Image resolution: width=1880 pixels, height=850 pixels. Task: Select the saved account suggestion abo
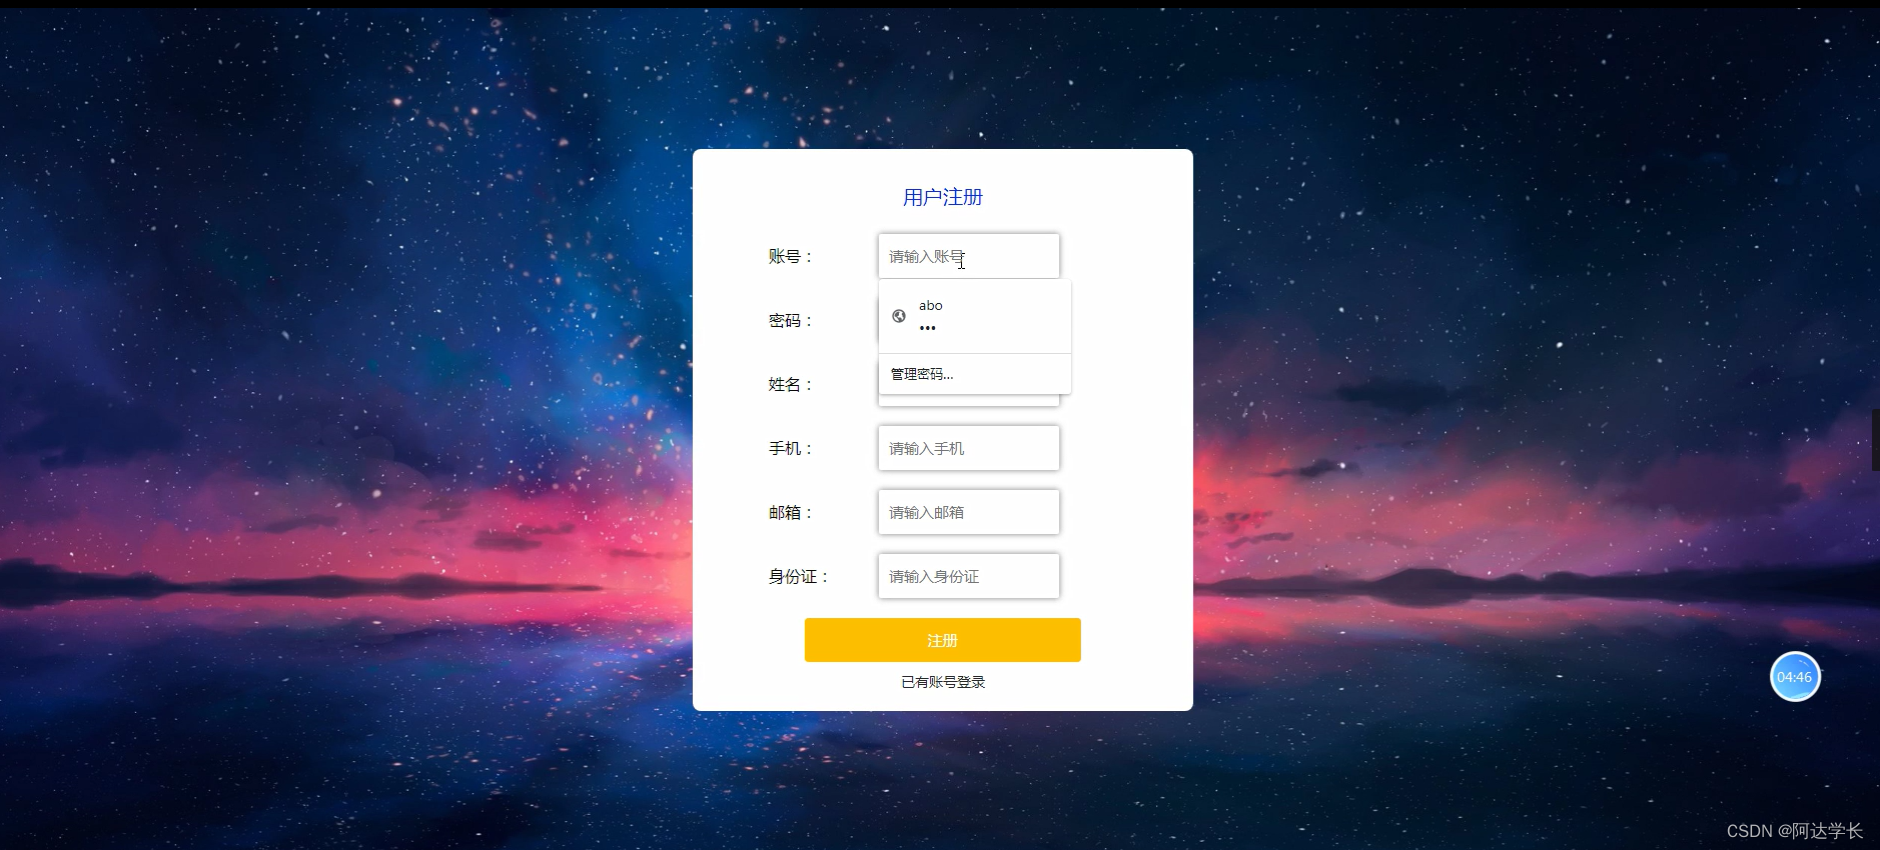click(975, 316)
